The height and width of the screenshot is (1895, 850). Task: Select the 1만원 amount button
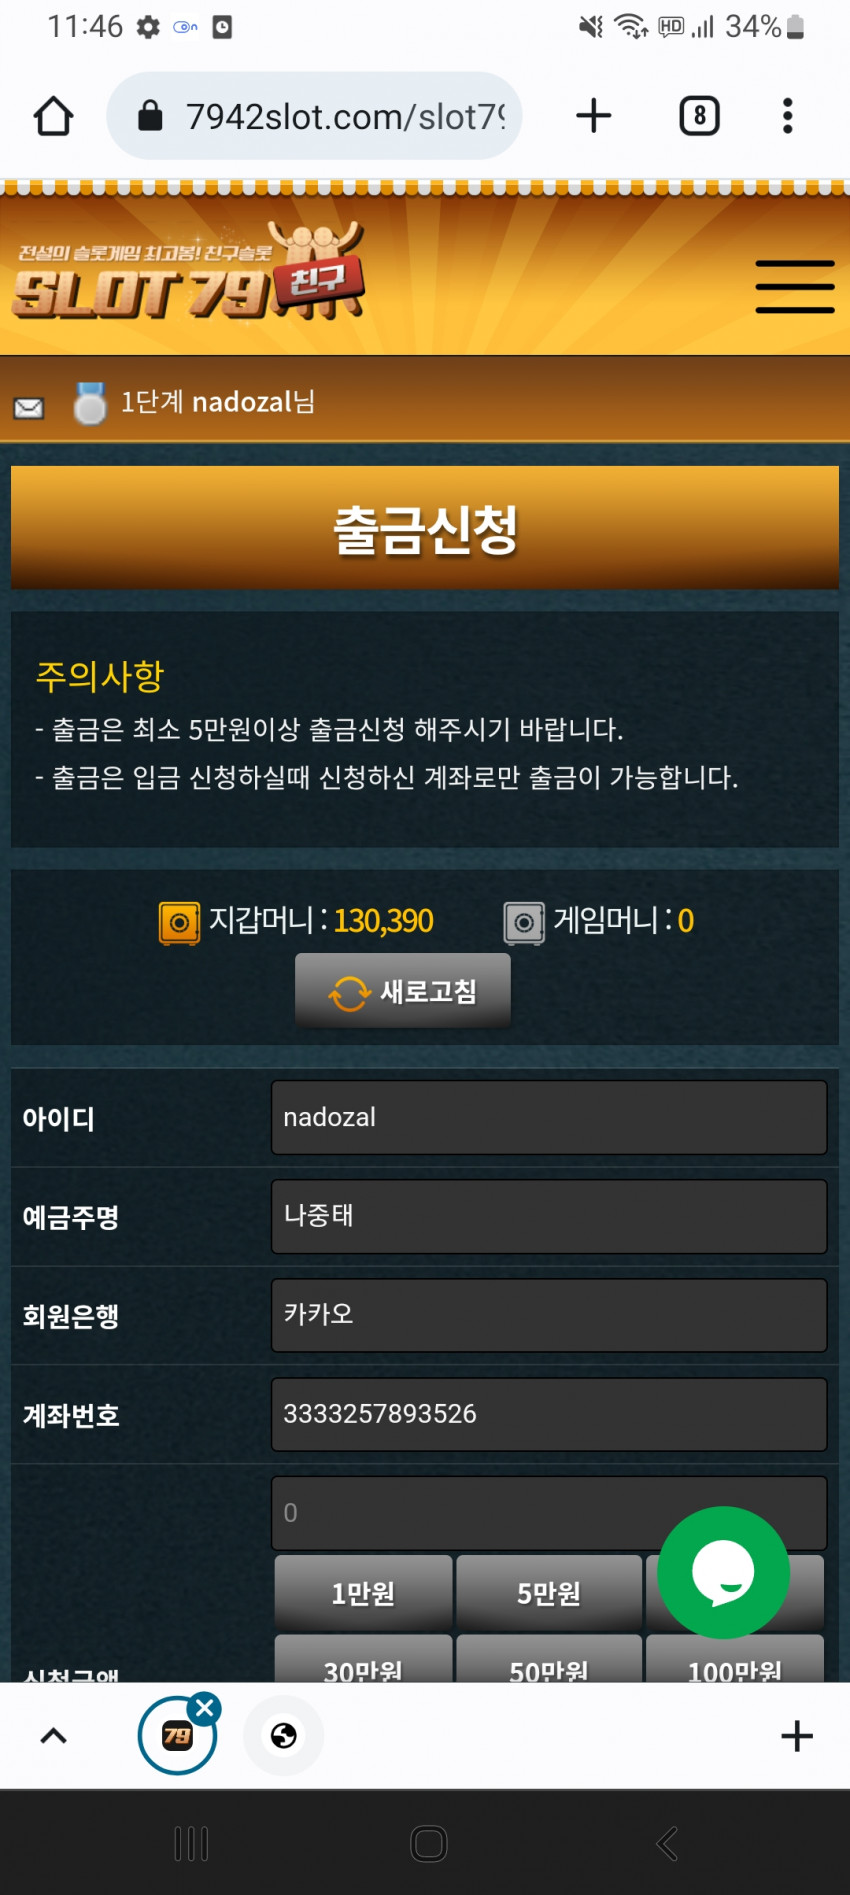363,1592
